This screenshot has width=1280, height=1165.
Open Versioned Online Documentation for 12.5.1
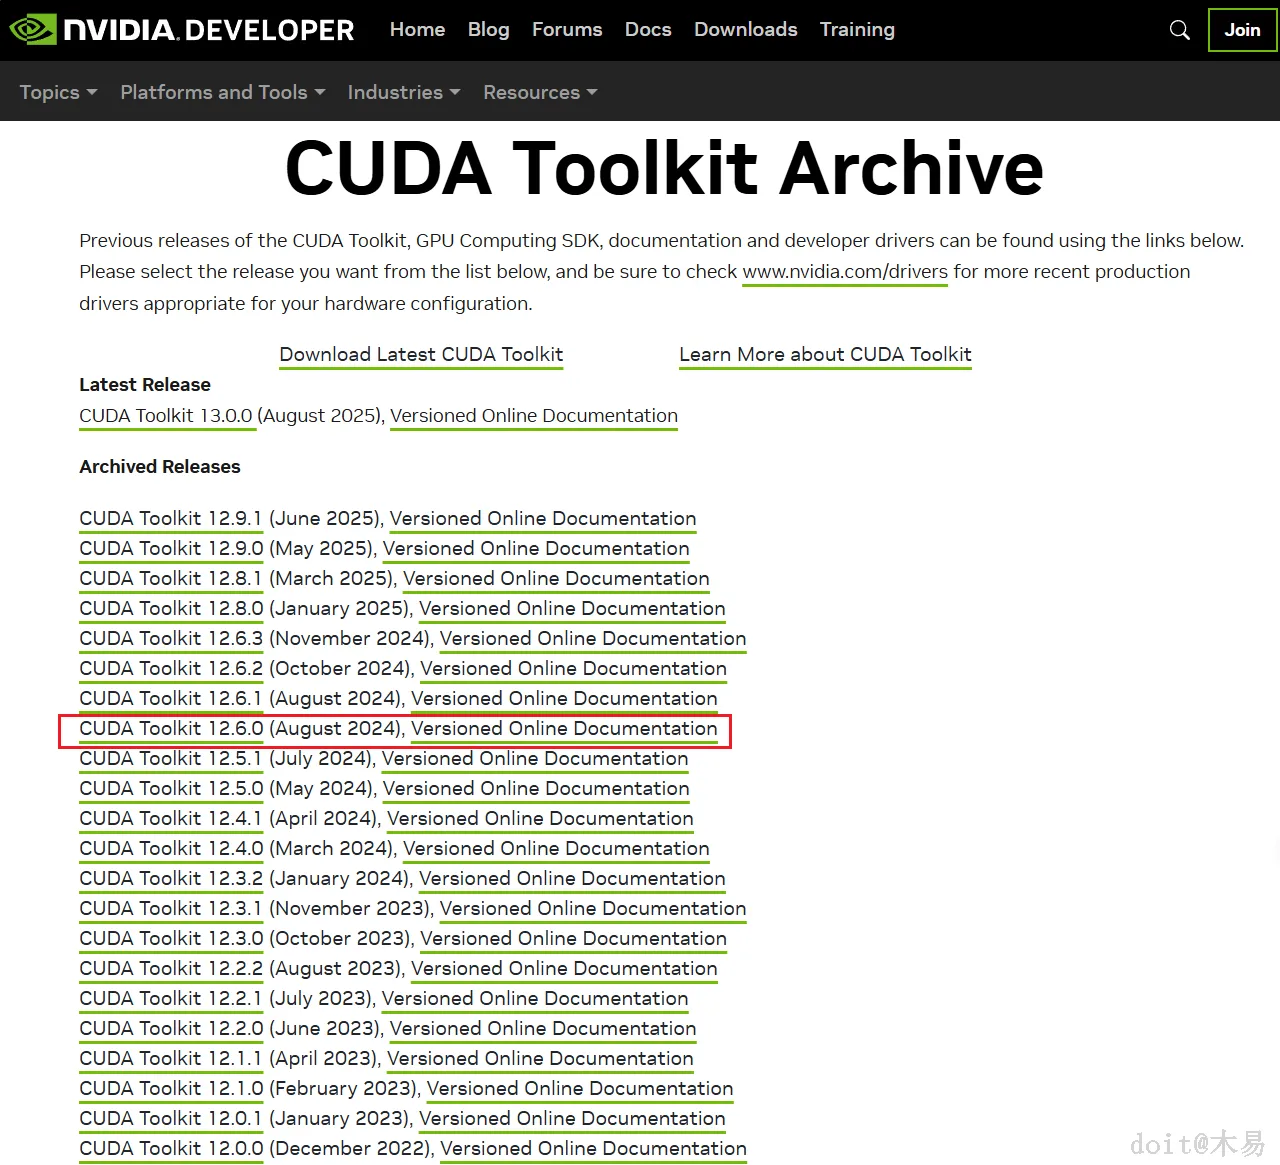(535, 759)
